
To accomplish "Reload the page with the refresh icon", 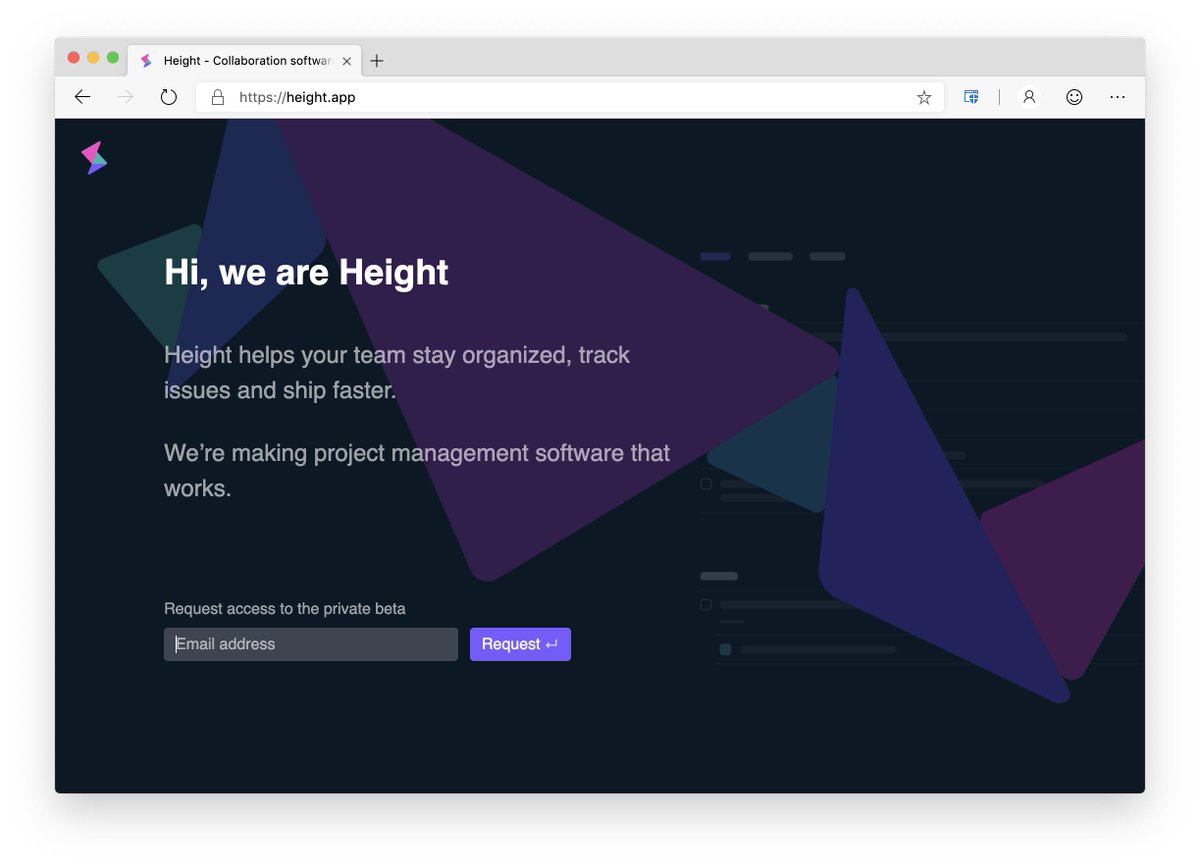I will click(169, 97).
